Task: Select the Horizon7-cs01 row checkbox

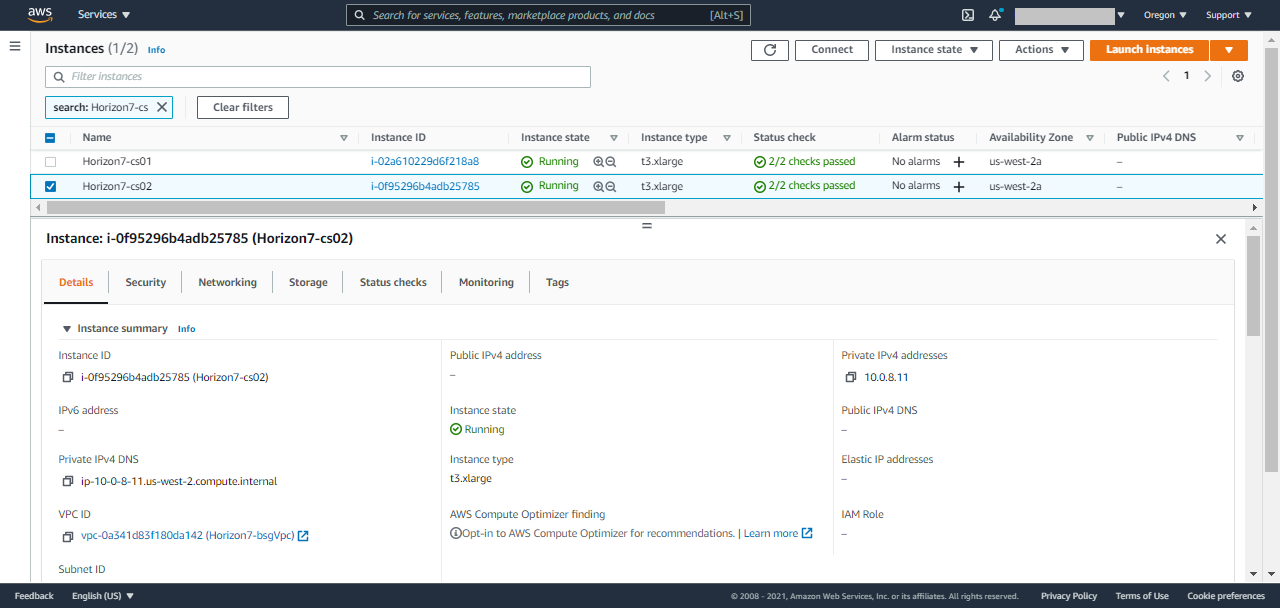Action: (52, 161)
